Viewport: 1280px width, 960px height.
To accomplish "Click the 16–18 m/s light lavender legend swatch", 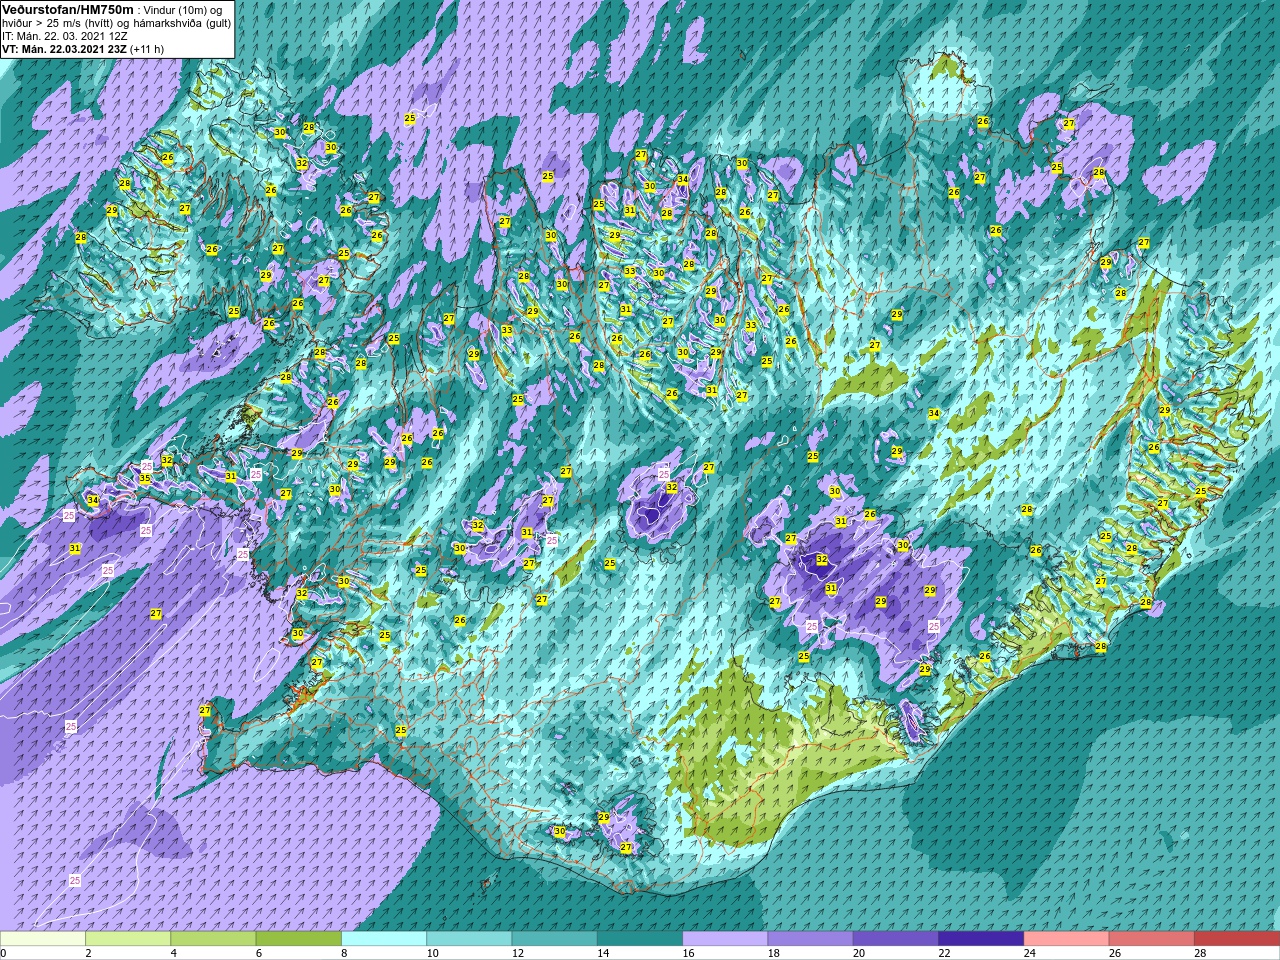I will click(725, 938).
